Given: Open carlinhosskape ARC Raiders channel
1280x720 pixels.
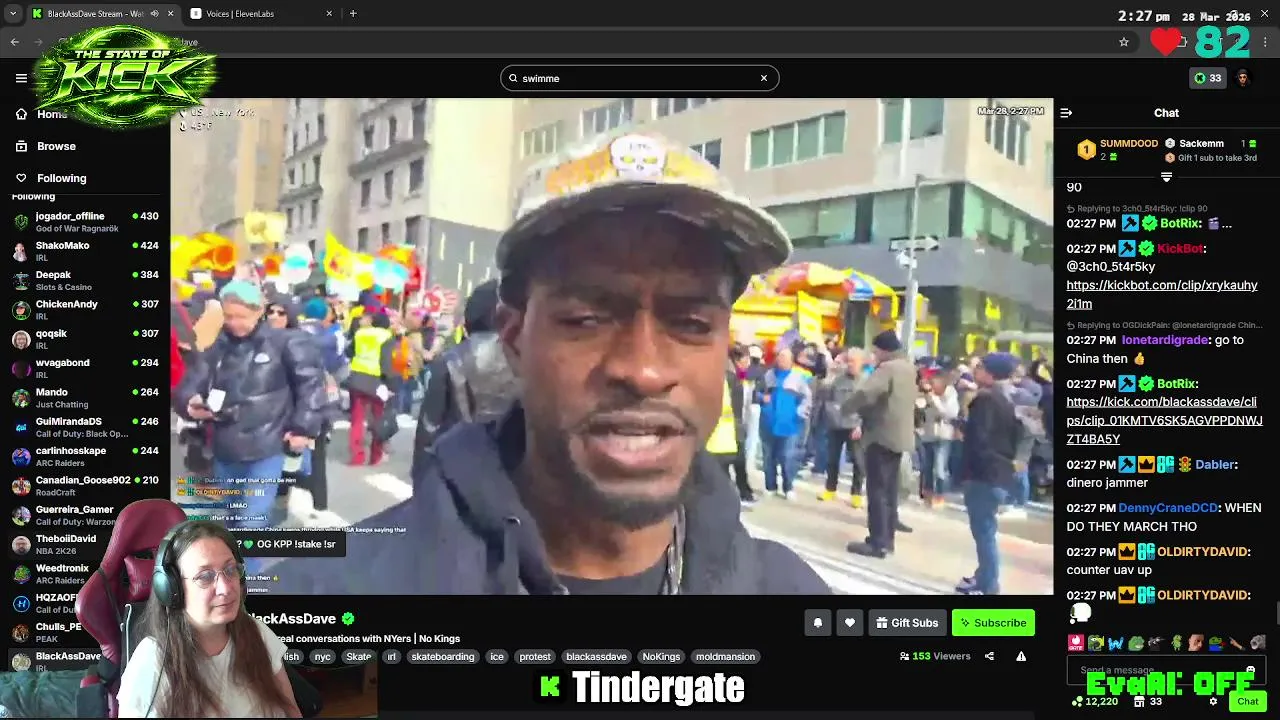Looking at the screenshot, I should coord(85,456).
